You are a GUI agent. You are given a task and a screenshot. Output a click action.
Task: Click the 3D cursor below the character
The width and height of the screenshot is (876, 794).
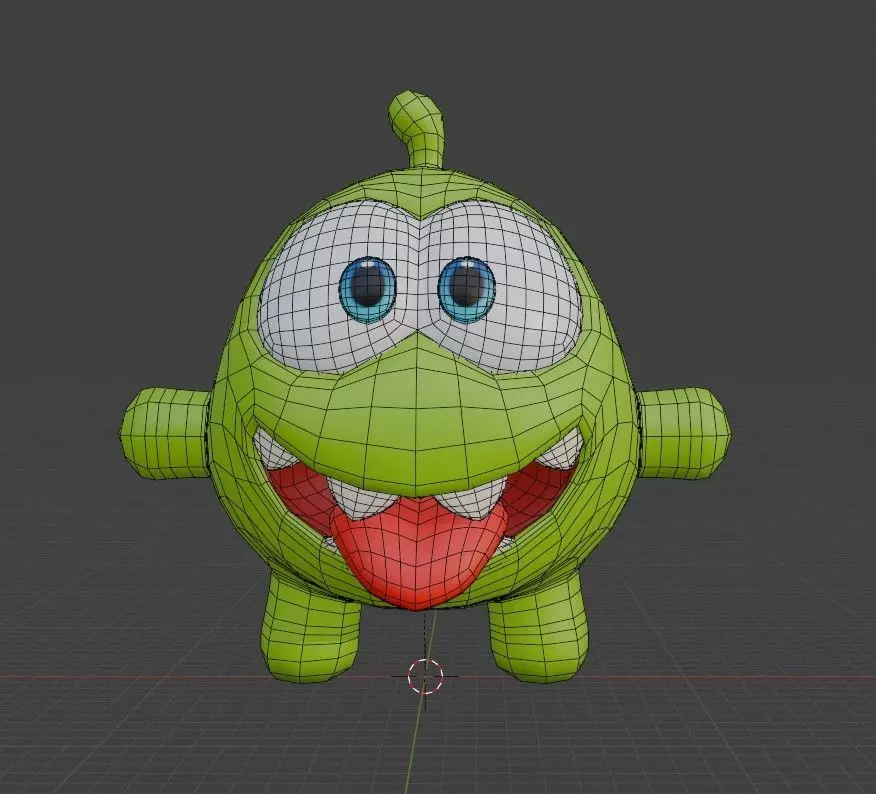(x=425, y=676)
